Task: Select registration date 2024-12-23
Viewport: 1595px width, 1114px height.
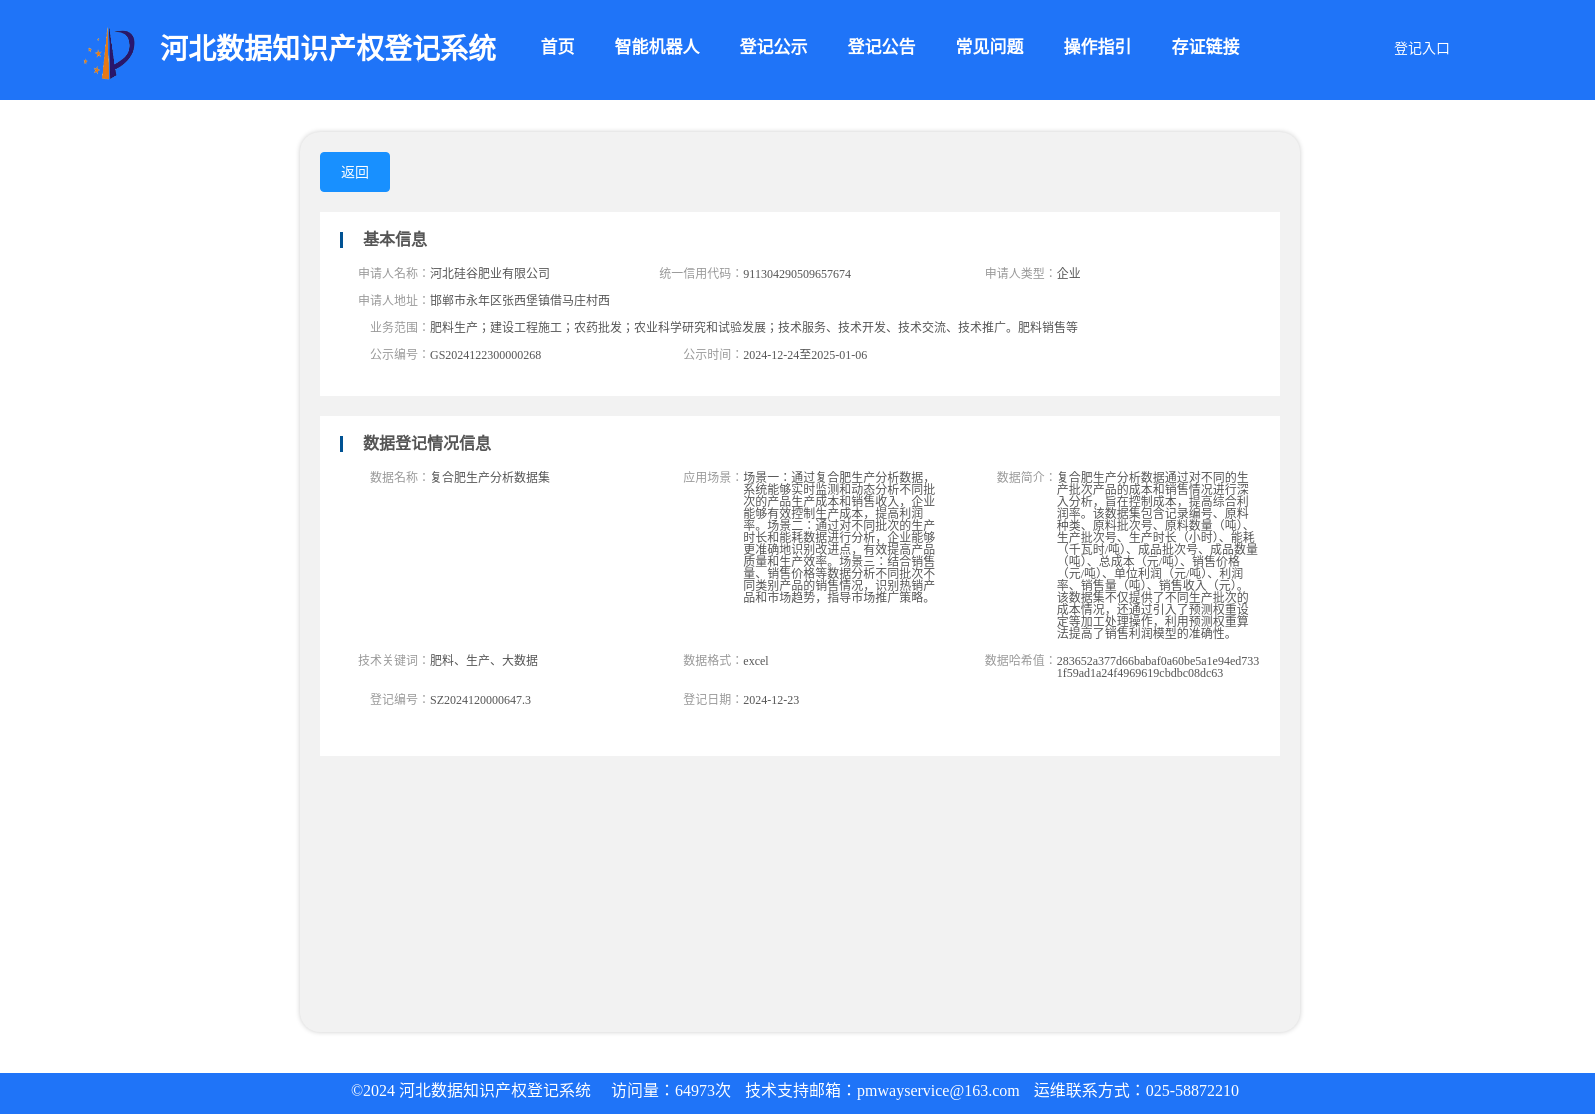Action: [771, 700]
